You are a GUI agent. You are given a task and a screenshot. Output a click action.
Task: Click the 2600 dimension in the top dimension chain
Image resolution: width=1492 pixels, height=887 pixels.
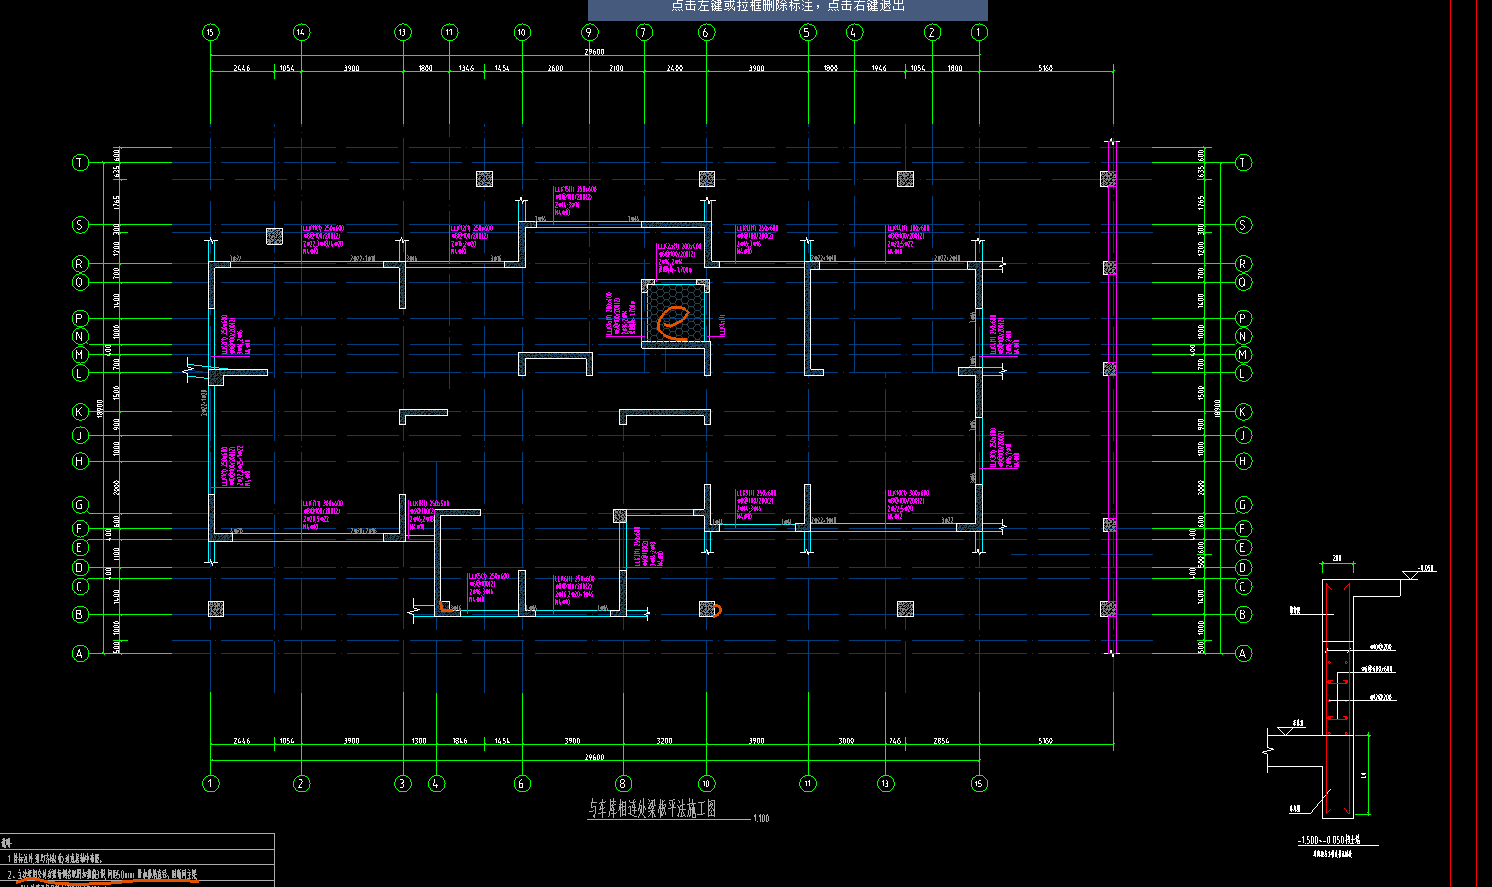click(555, 68)
